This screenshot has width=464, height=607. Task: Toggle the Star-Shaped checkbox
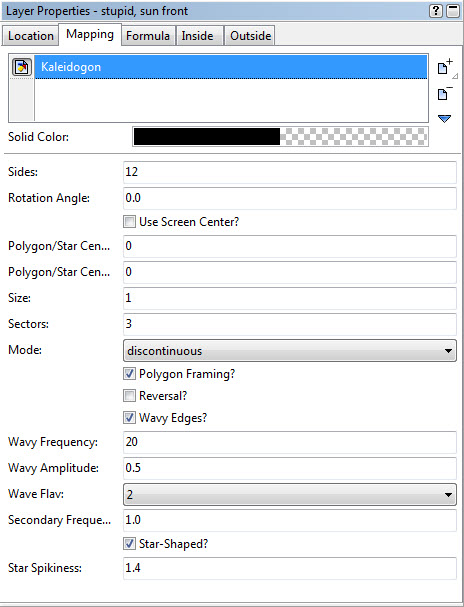(129, 544)
